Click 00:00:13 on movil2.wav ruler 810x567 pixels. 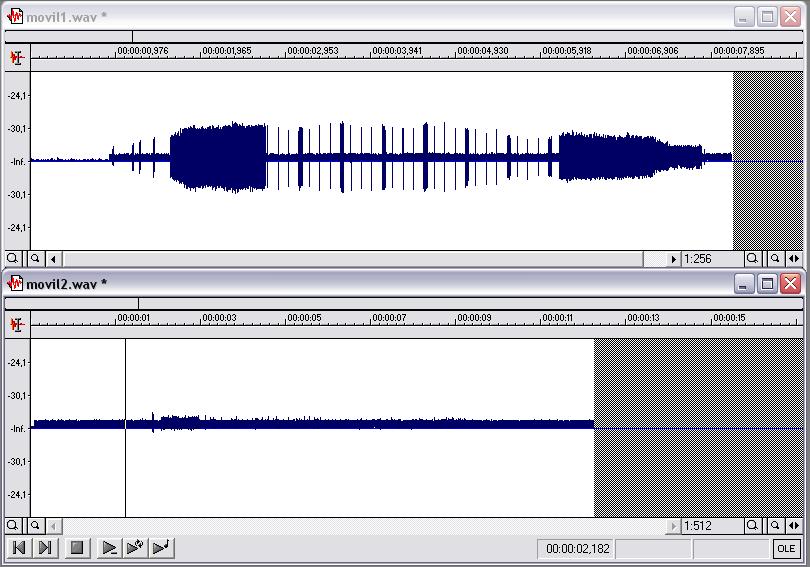coord(644,318)
